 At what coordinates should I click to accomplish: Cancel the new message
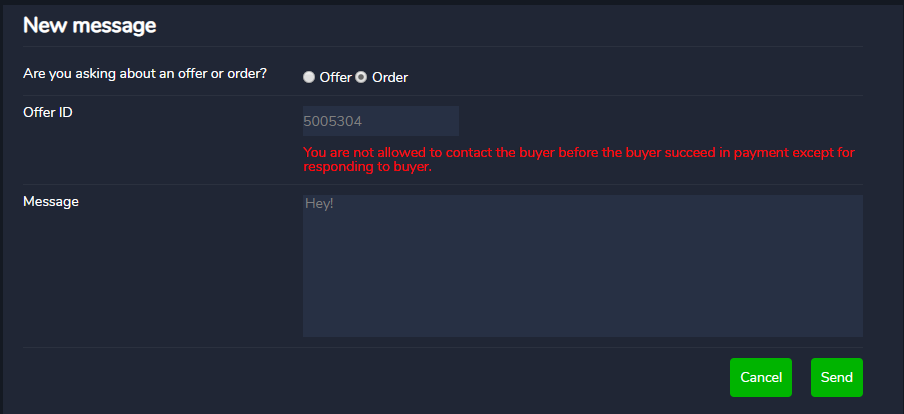pos(761,378)
